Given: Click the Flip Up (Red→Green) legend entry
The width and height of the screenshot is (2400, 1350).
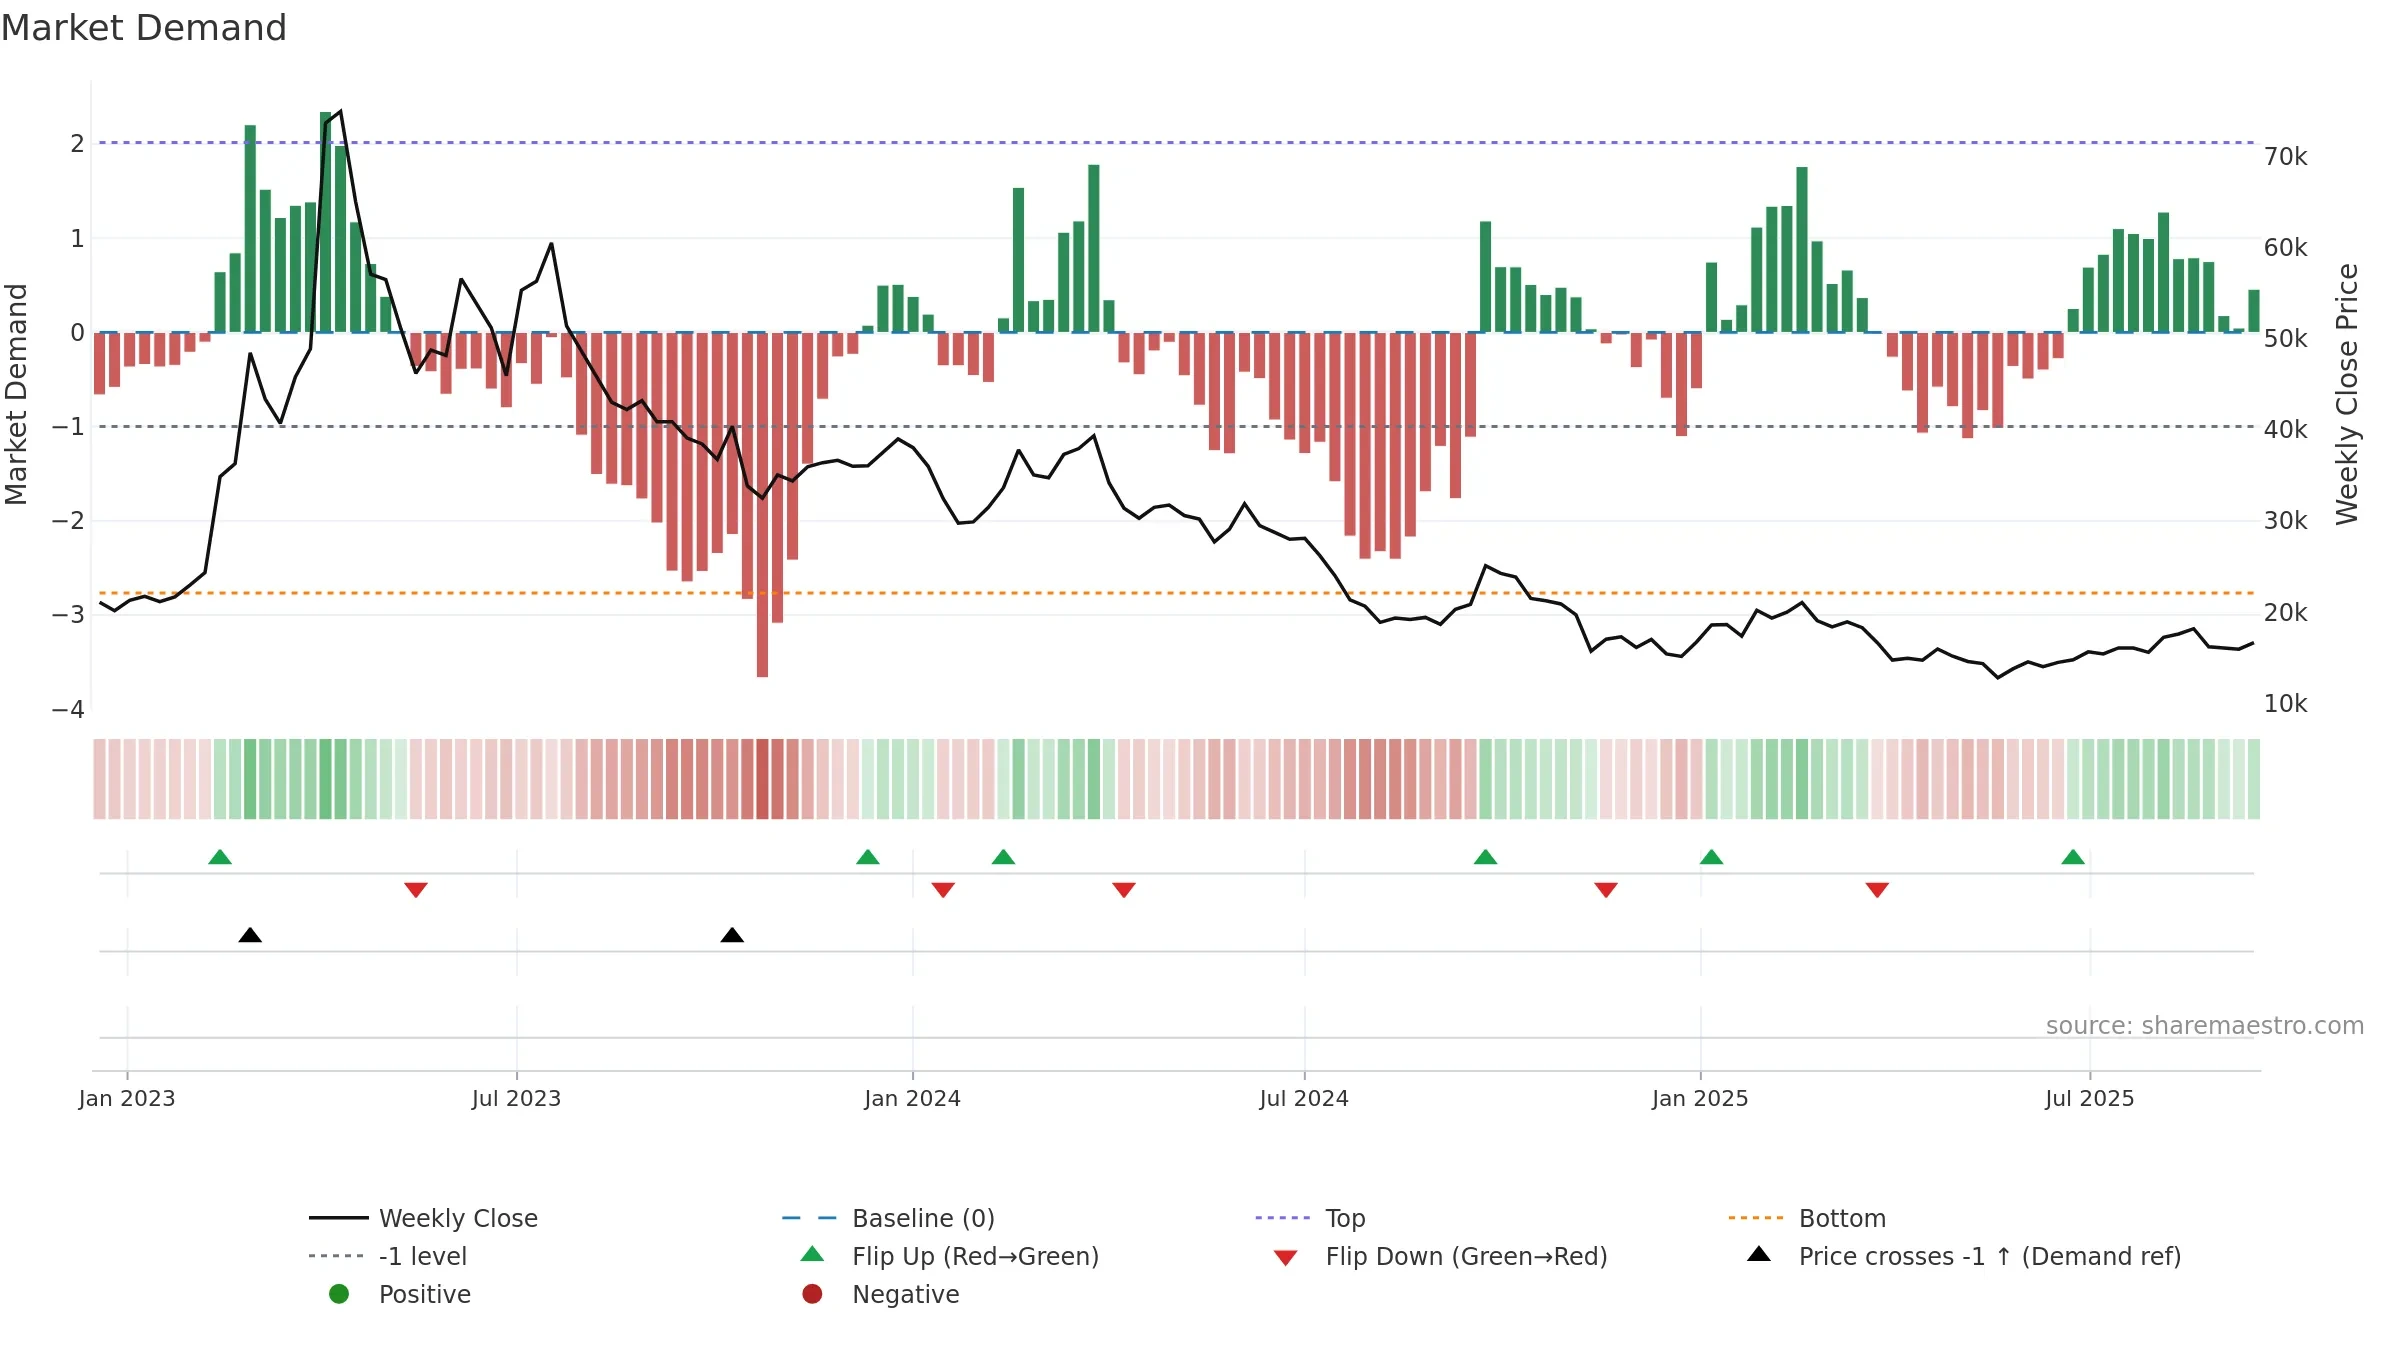Looking at the screenshot, I should 950,1256.
